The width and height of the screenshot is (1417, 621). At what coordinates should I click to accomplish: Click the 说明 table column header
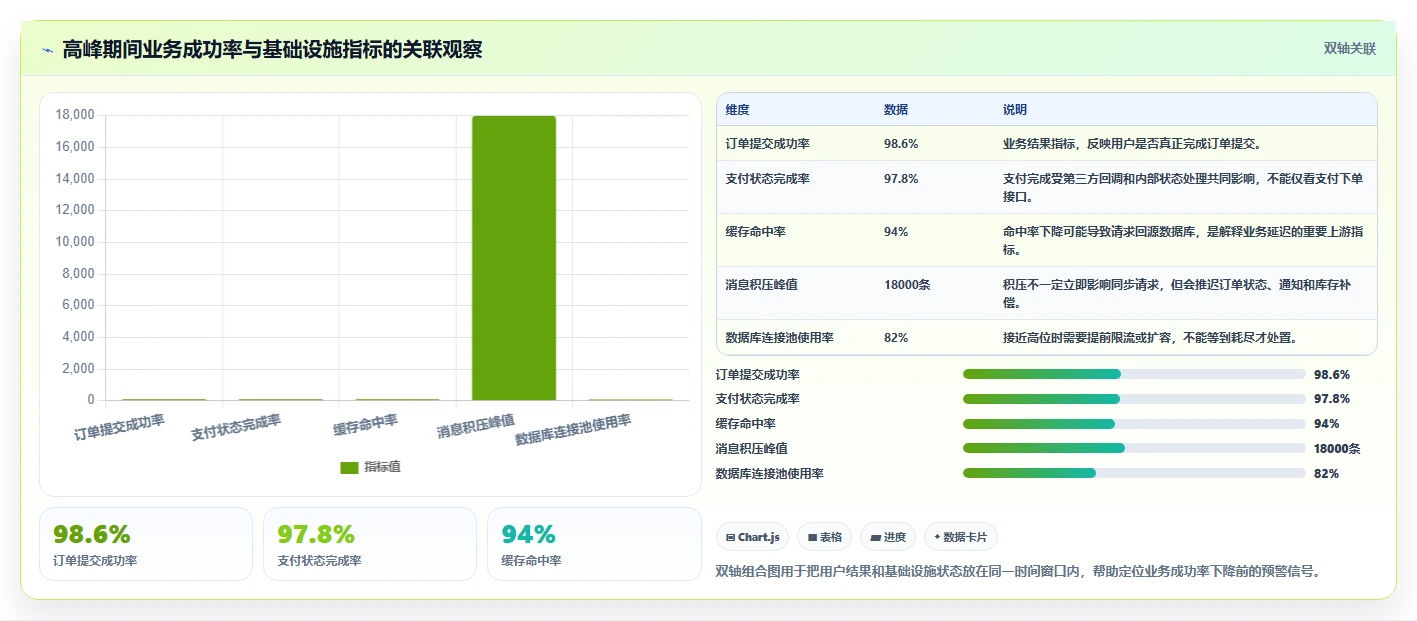(1015, 110)
